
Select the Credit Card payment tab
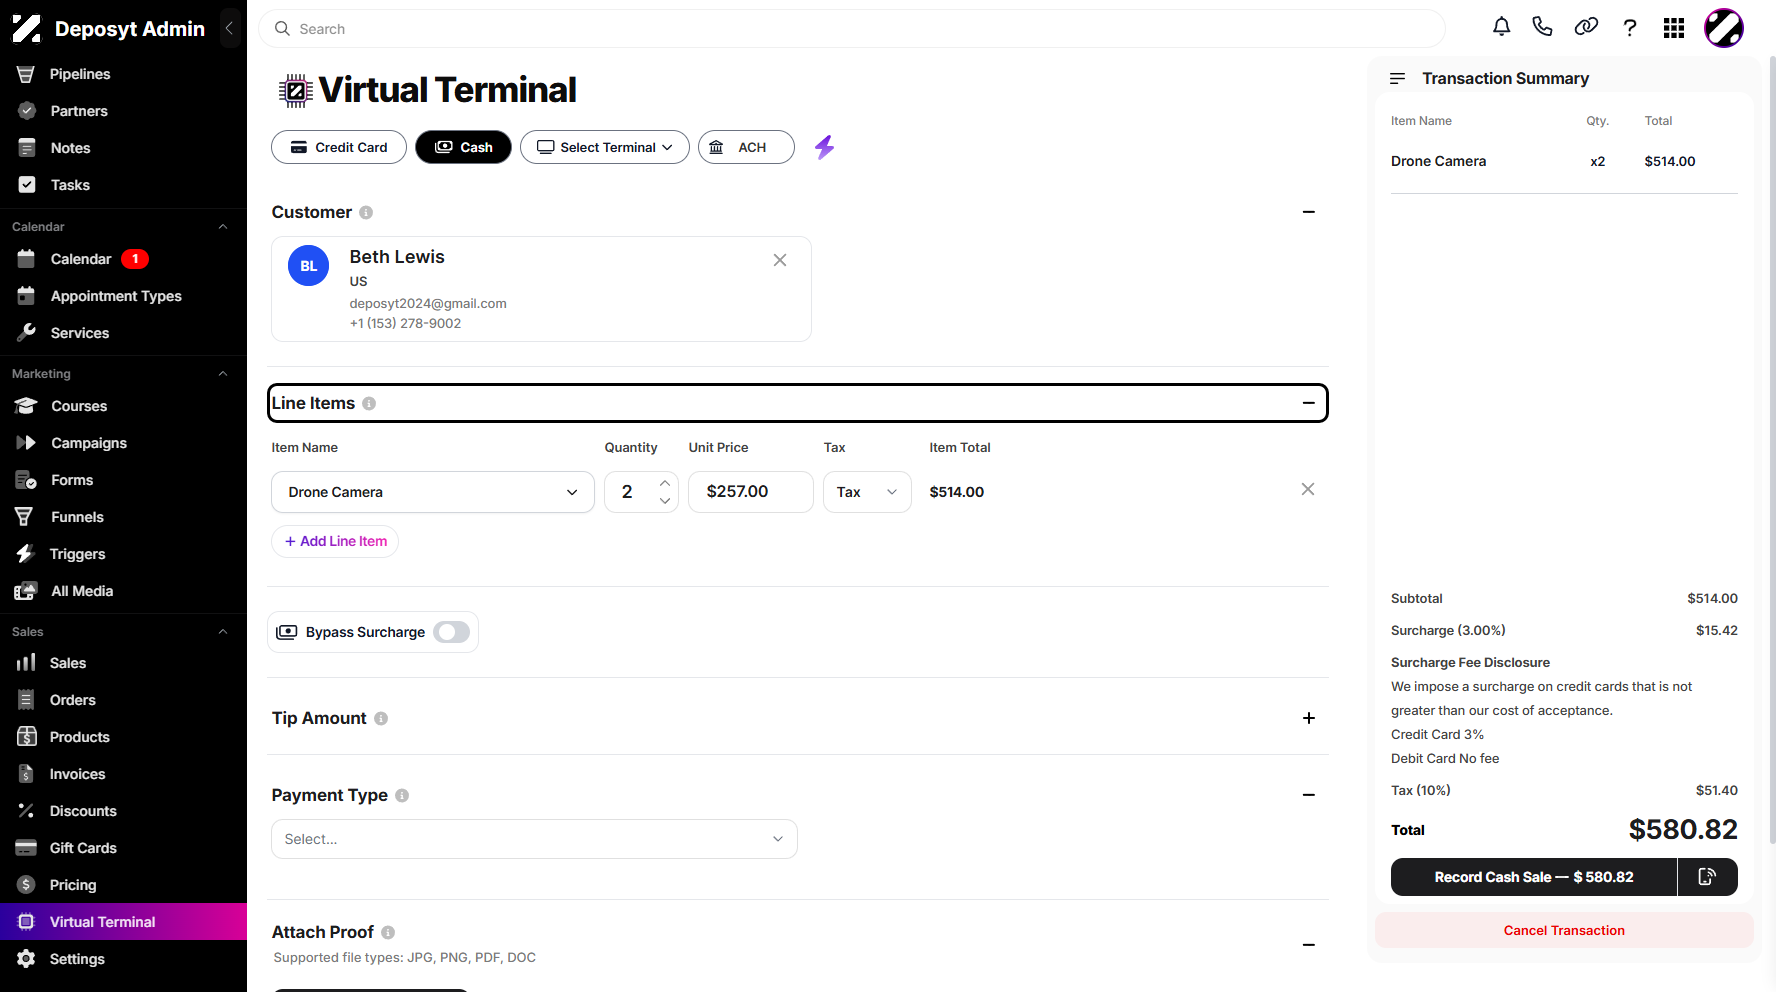coord(339,147)
